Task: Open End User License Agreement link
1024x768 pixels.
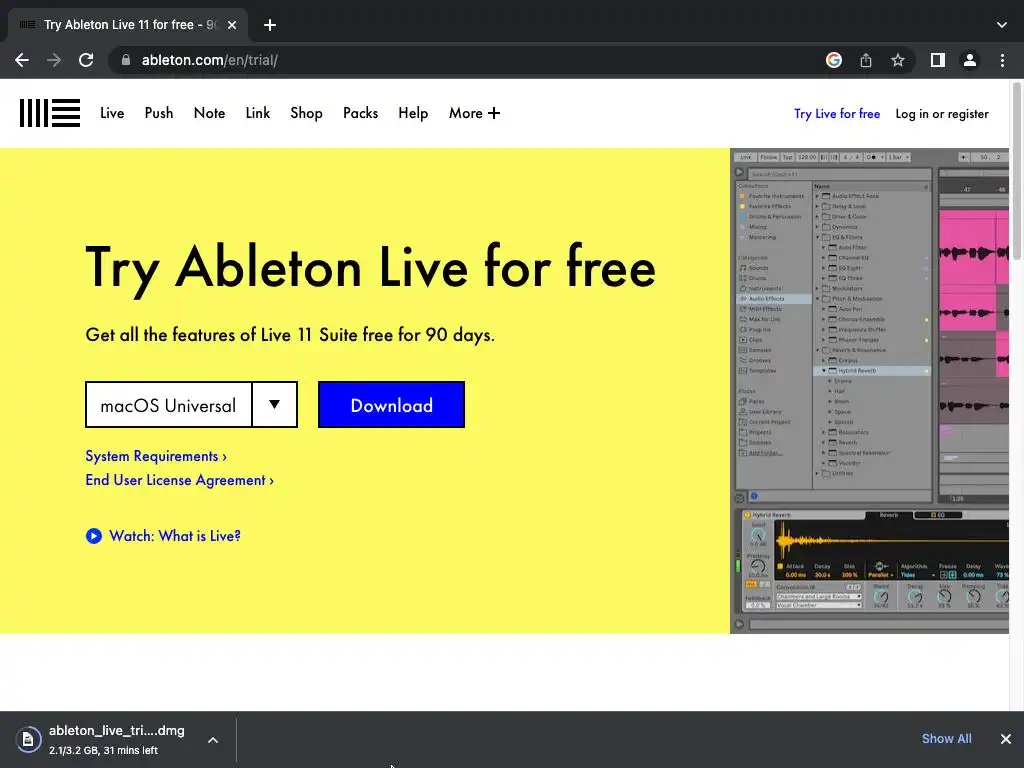Action: pos(180,480)
